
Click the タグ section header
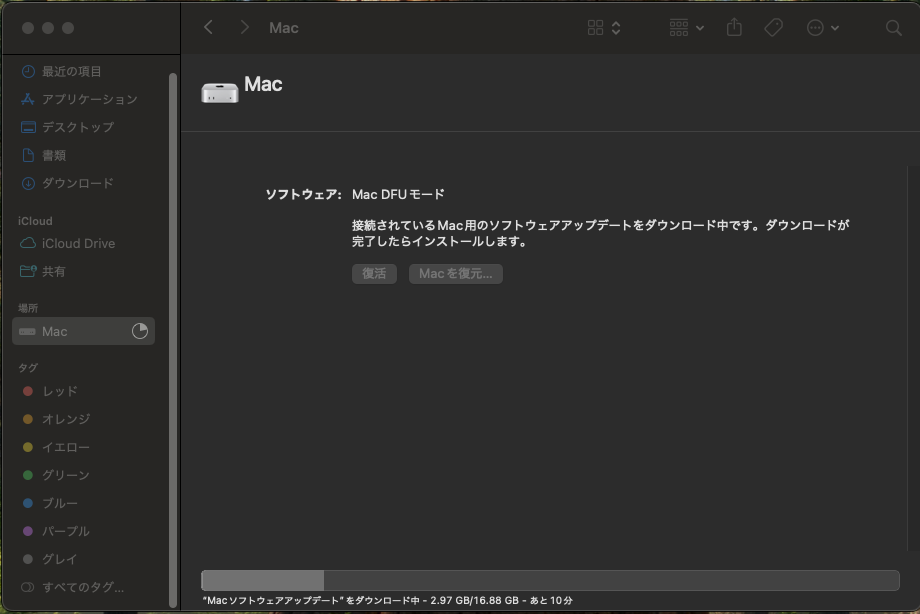click(x=28, y=368)
